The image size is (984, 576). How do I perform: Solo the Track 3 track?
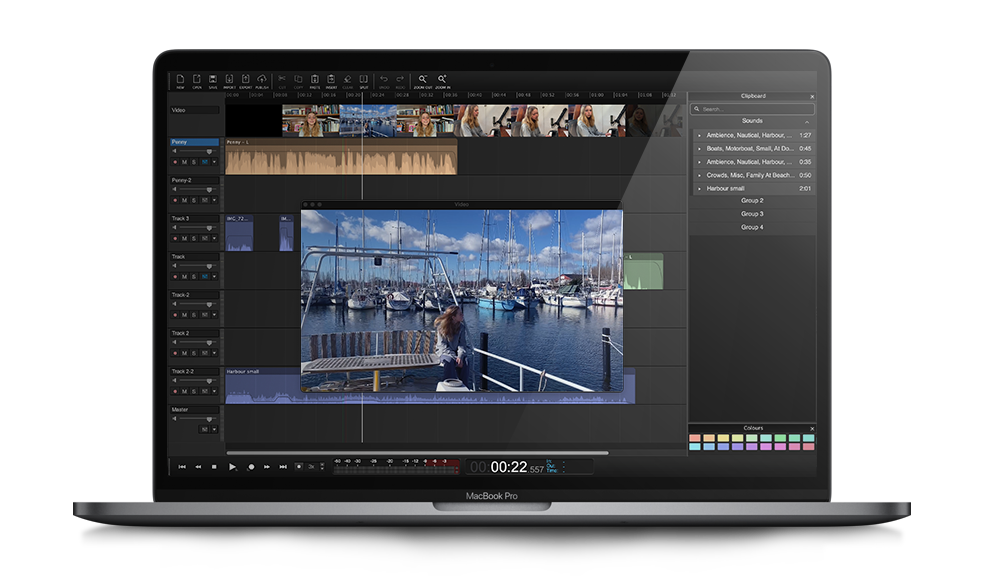tap(194, 238)
